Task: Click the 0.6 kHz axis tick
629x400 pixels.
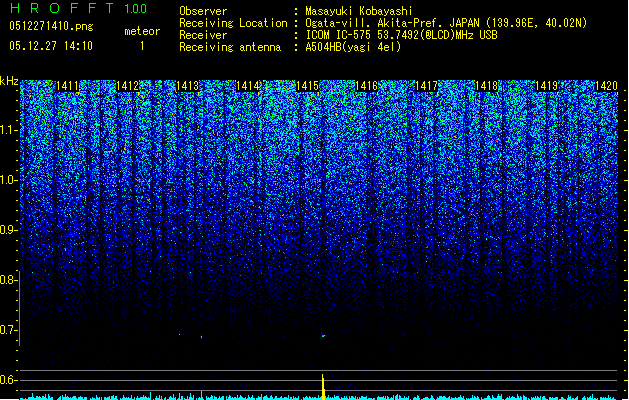Action: coord(9,380)
